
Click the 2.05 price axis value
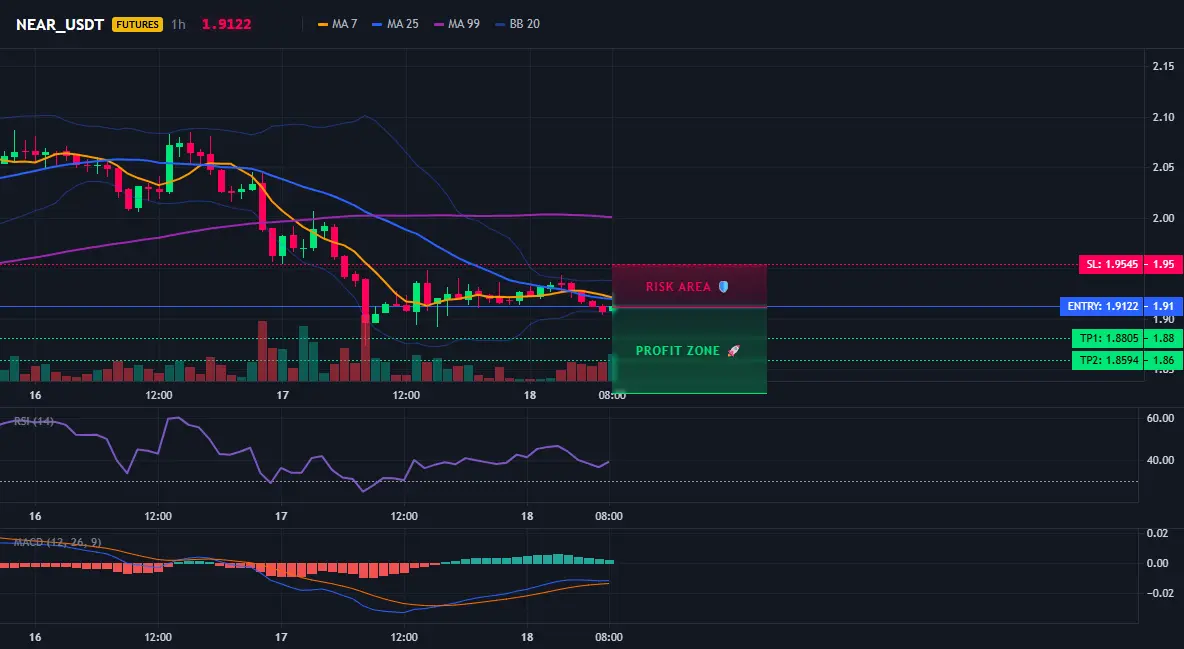[1163, 168]
